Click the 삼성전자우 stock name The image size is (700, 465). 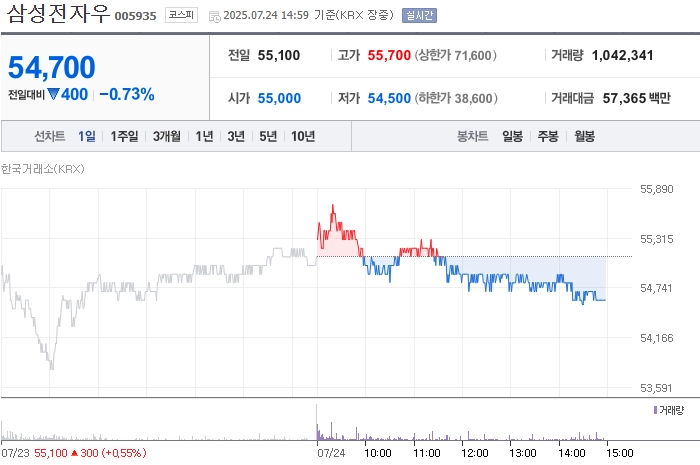58,13
